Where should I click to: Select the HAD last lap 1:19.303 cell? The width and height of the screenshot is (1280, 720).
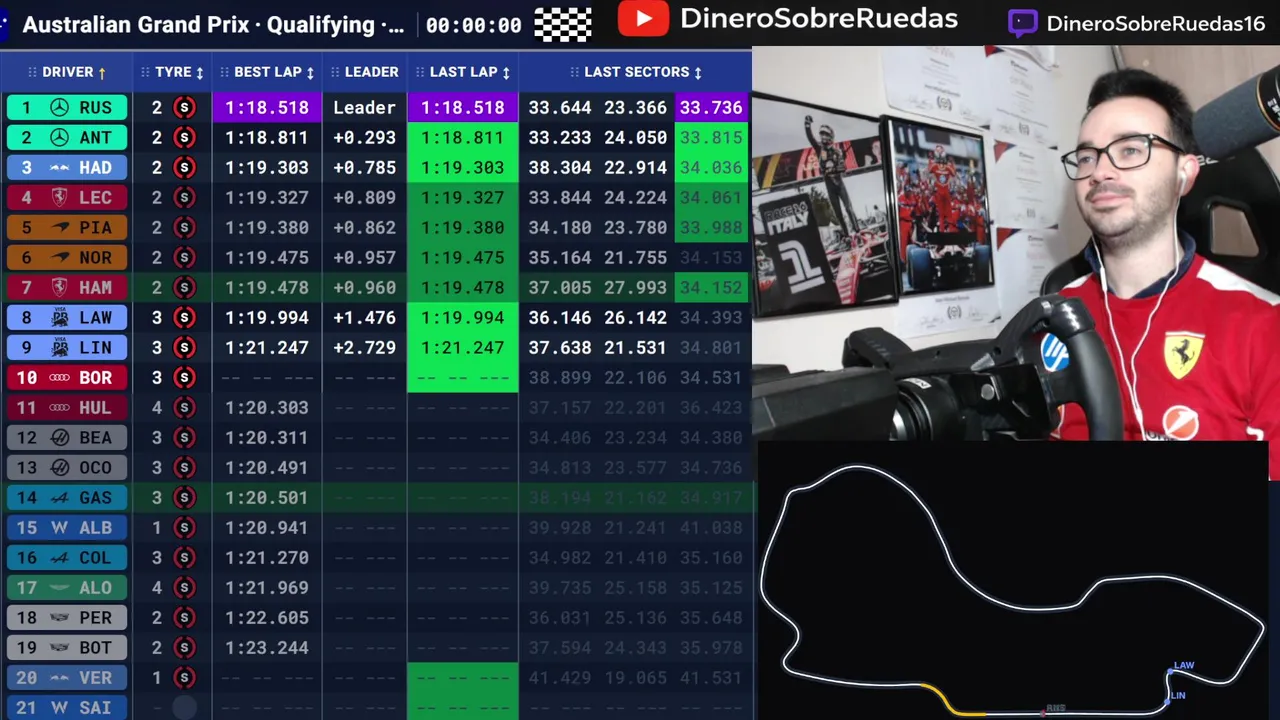[x=463, y=167]
